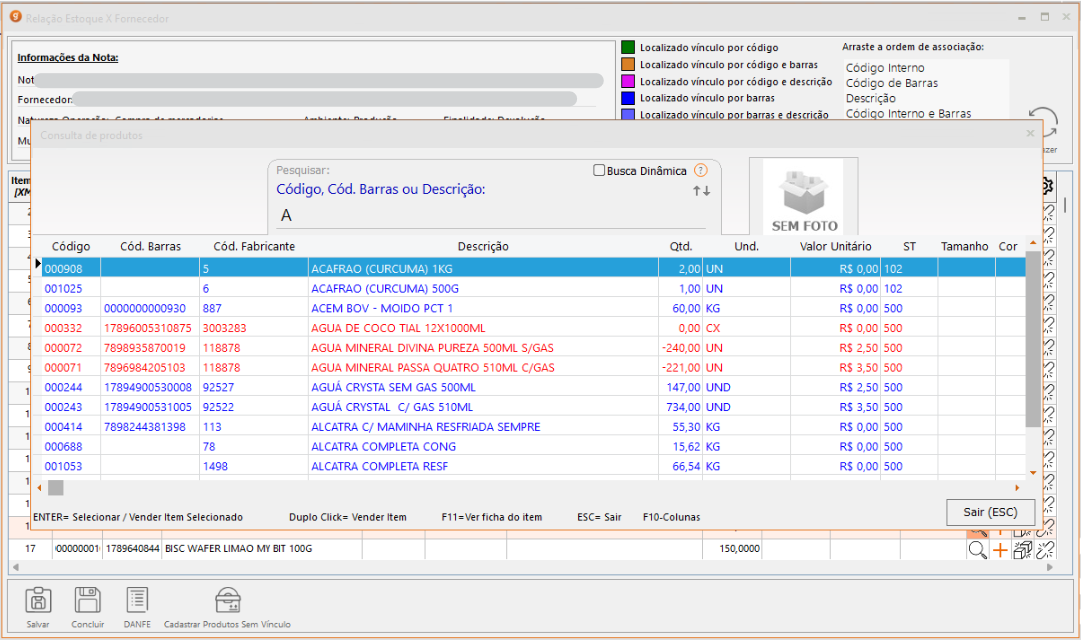
Task: Click the Sair (ESC) button
Action: [x=990, y=512]
